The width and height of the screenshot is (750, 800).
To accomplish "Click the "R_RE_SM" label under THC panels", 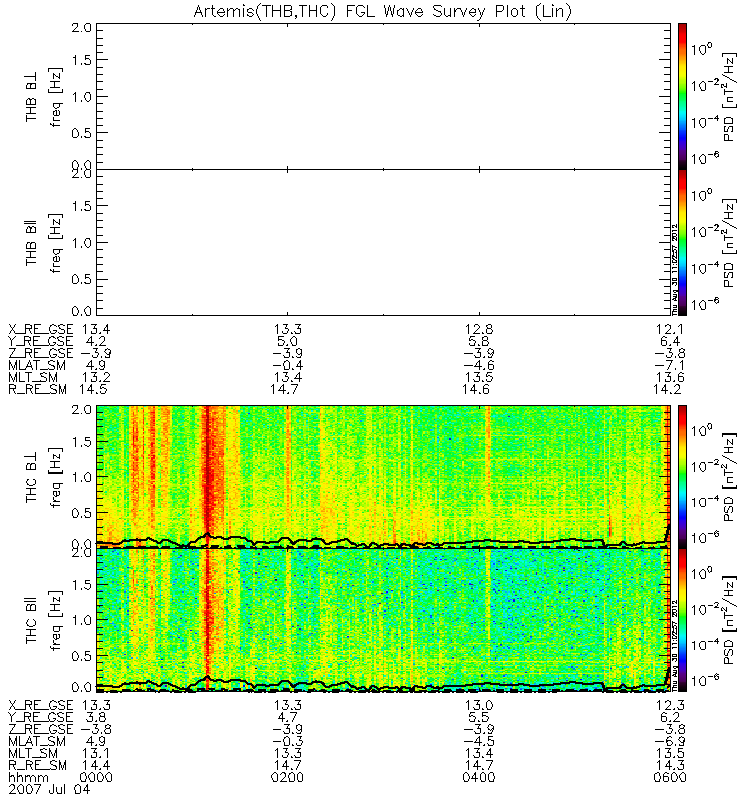I will tap(37, 766).
